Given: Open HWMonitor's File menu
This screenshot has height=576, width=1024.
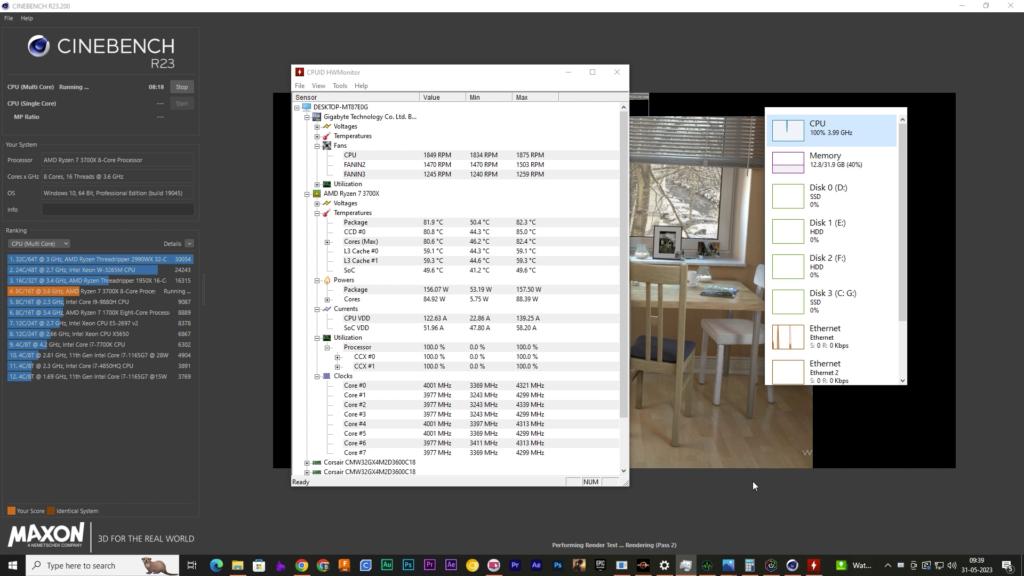Looking at the screenshot, I should pyautogui.click(x=300, y=86).
